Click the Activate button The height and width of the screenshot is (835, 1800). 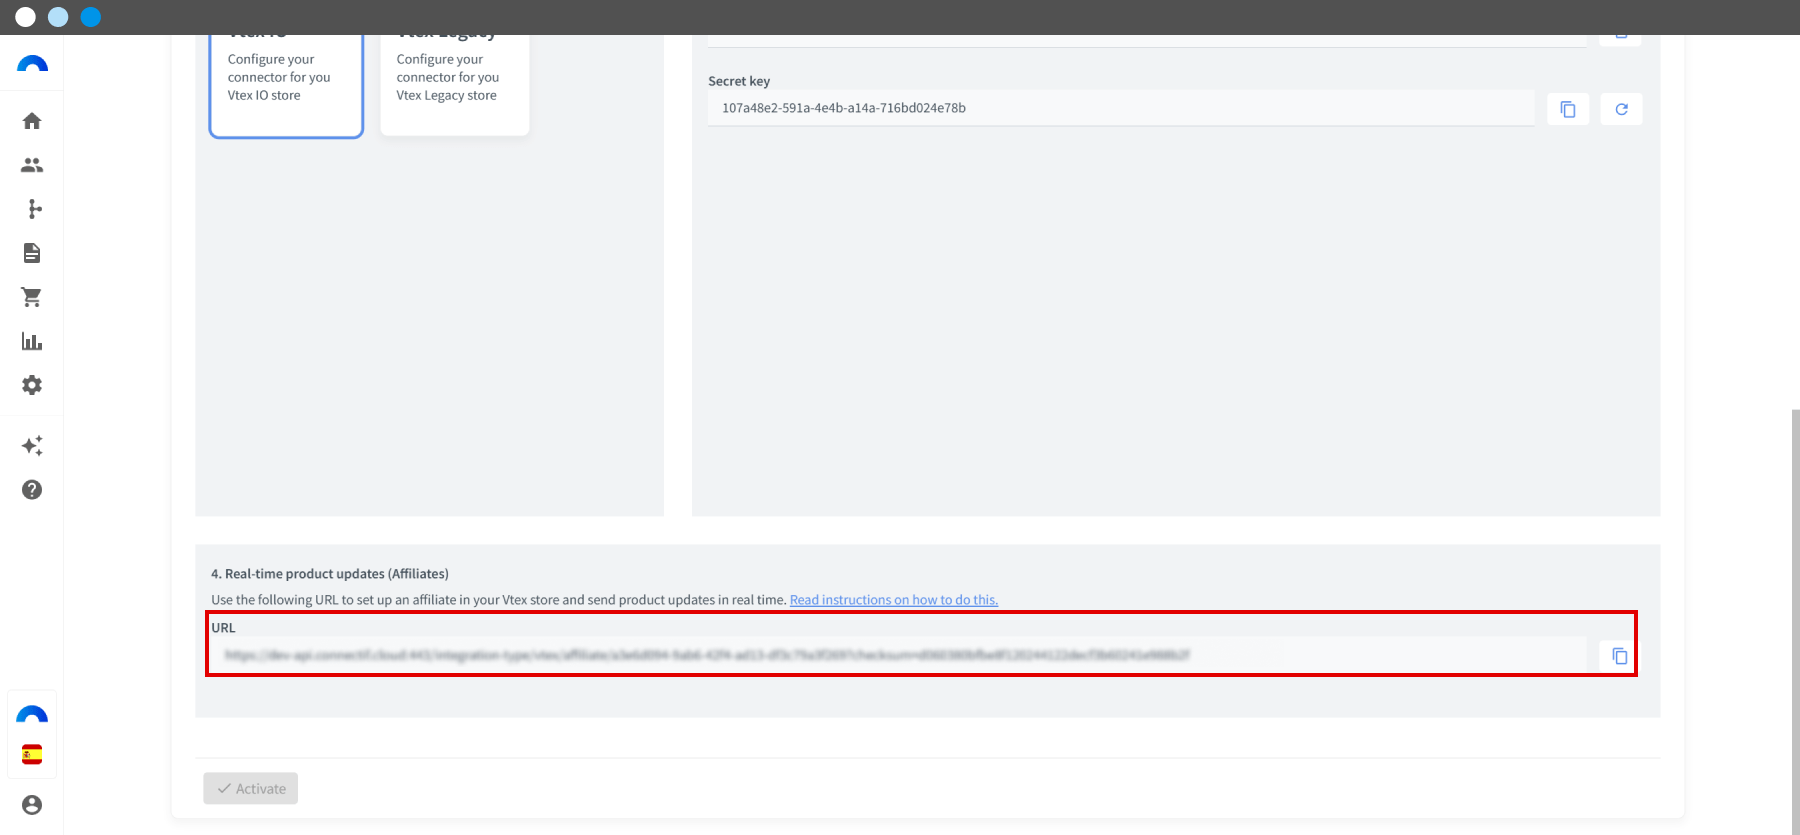tap(251, 788)
